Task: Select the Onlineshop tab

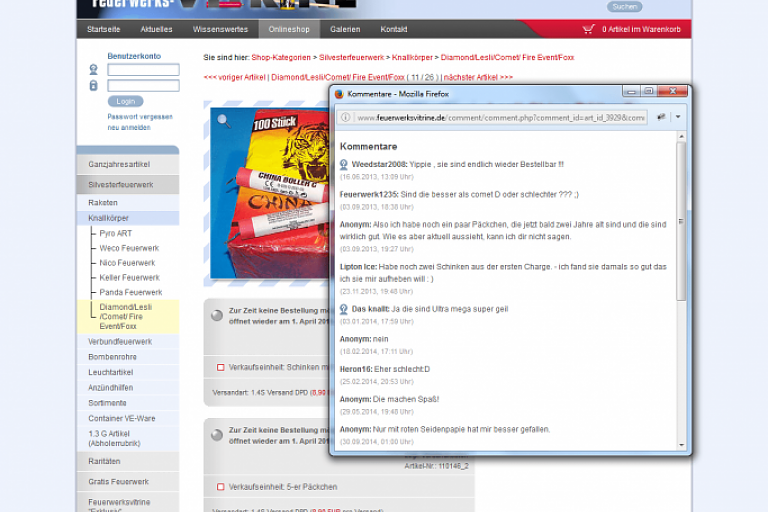Action: (x=289, y=29)
